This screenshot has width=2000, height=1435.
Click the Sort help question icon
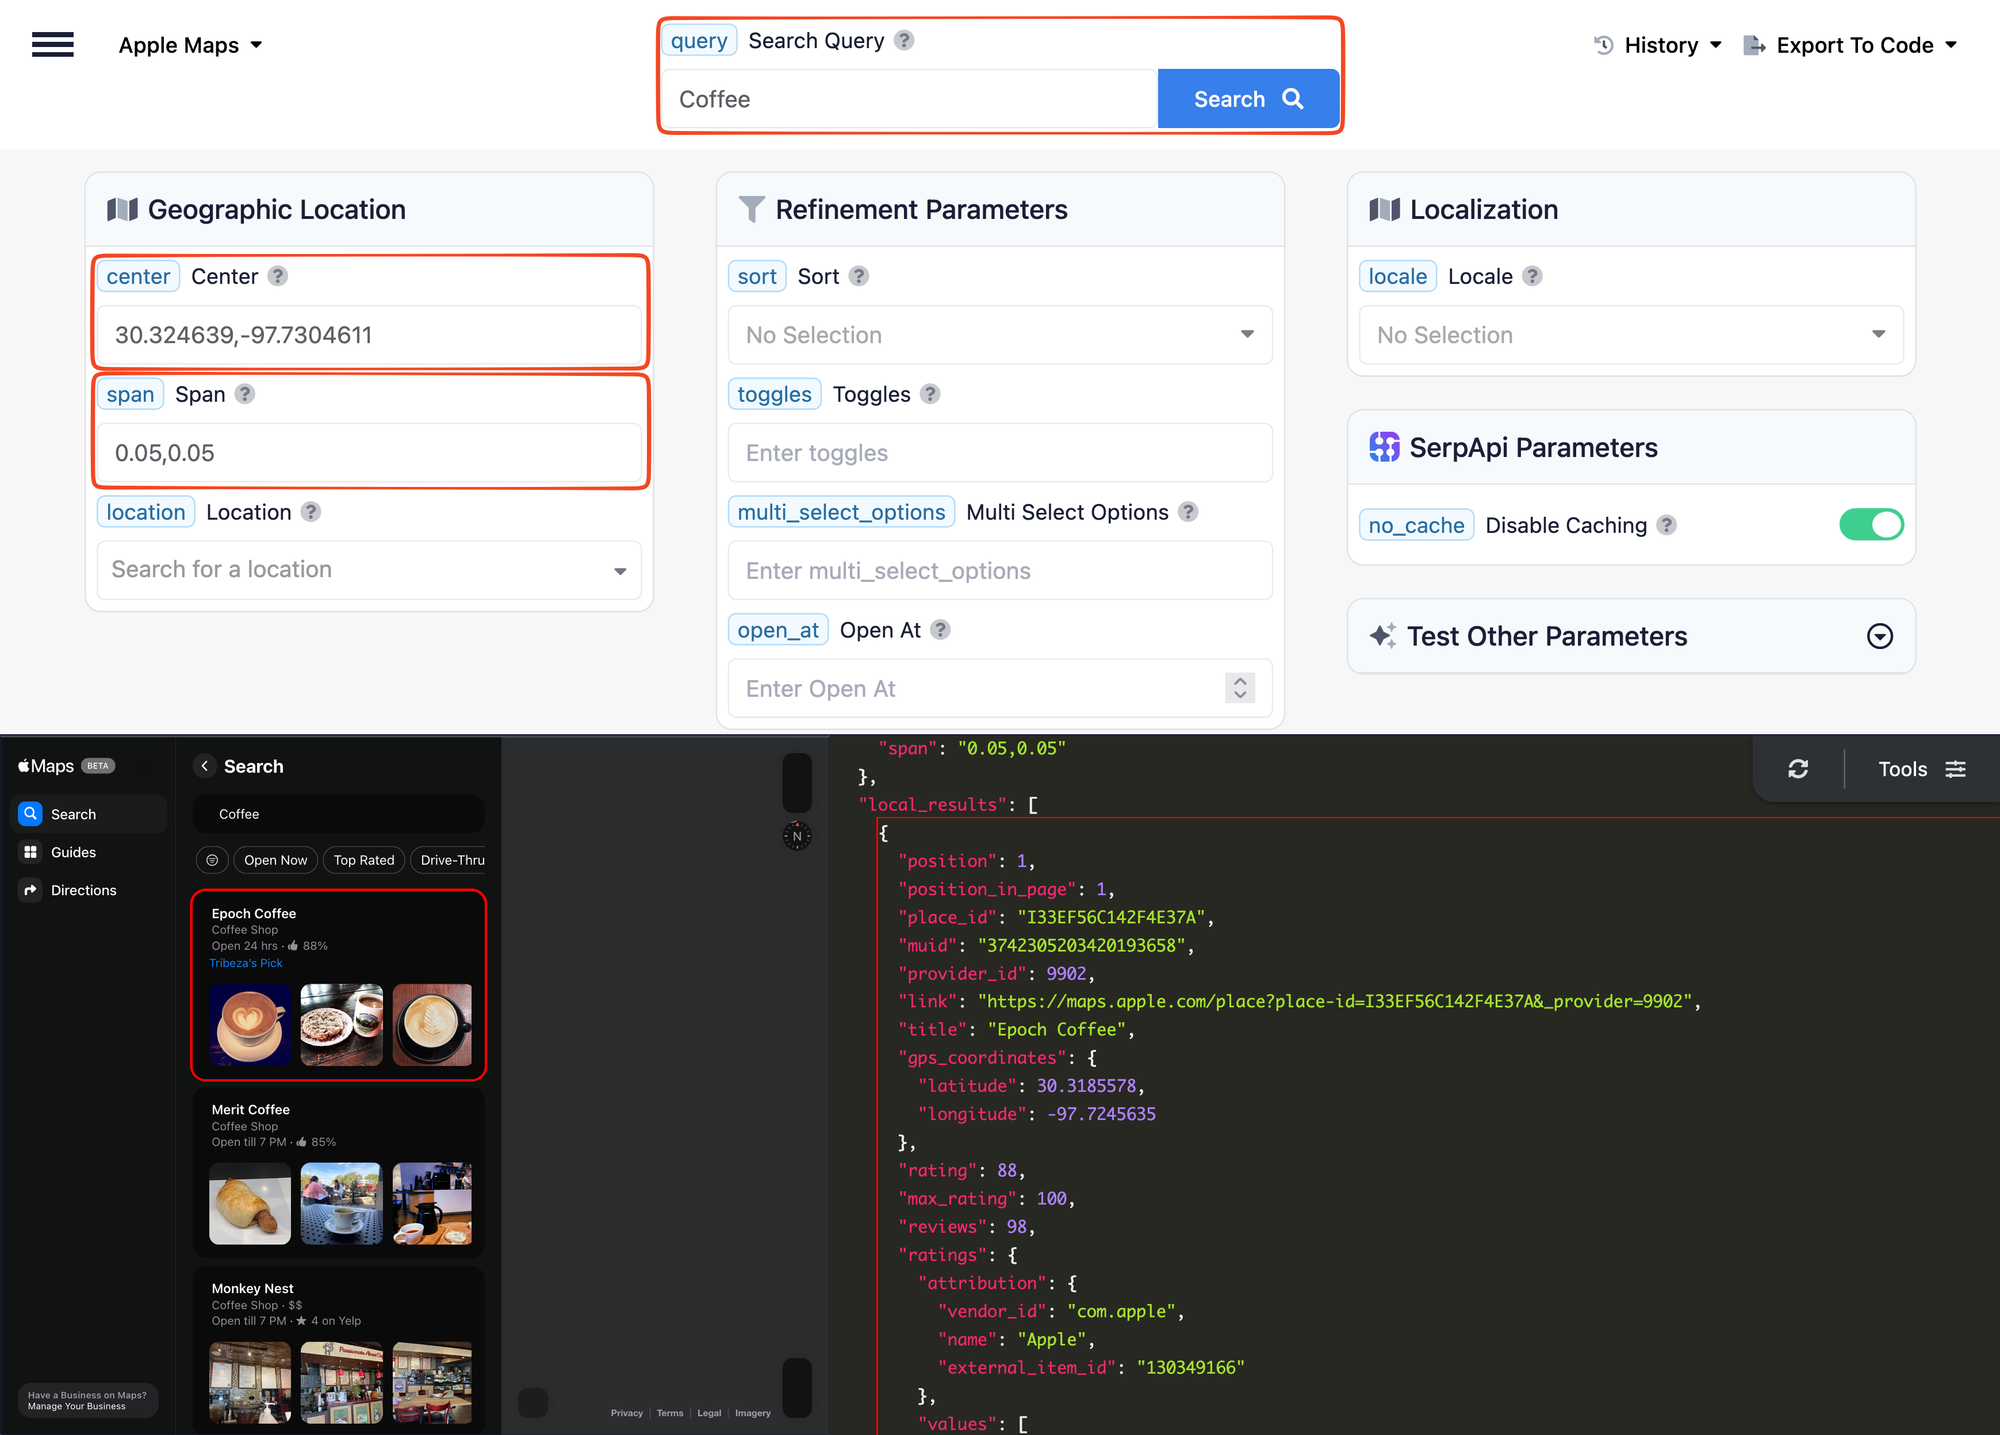[859, 276]
